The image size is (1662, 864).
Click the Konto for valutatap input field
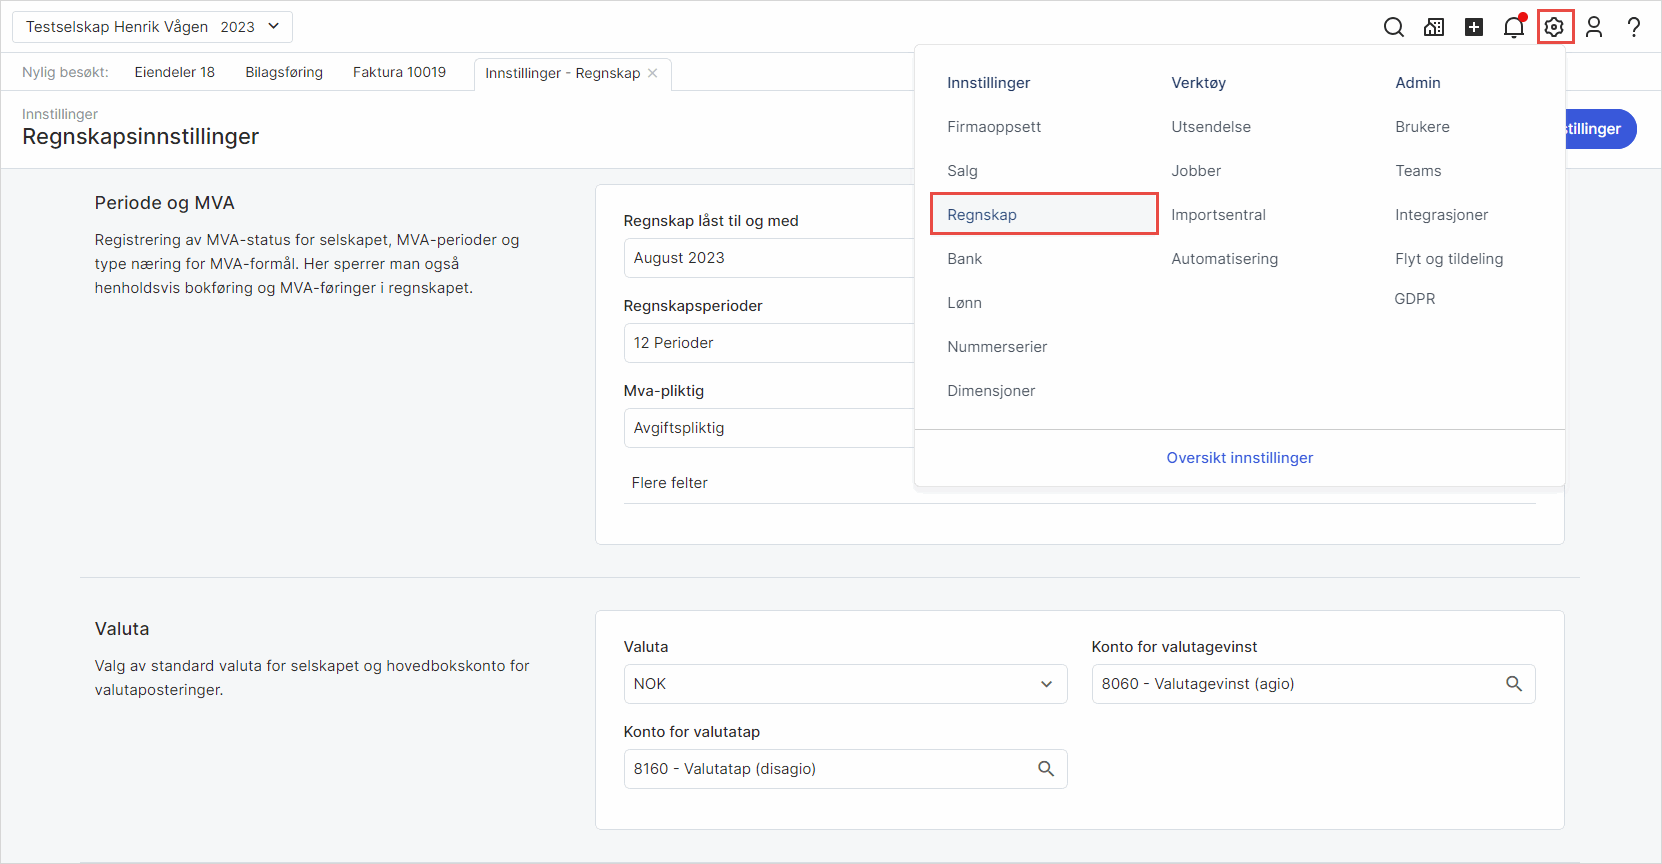click(x=830, y=769)
